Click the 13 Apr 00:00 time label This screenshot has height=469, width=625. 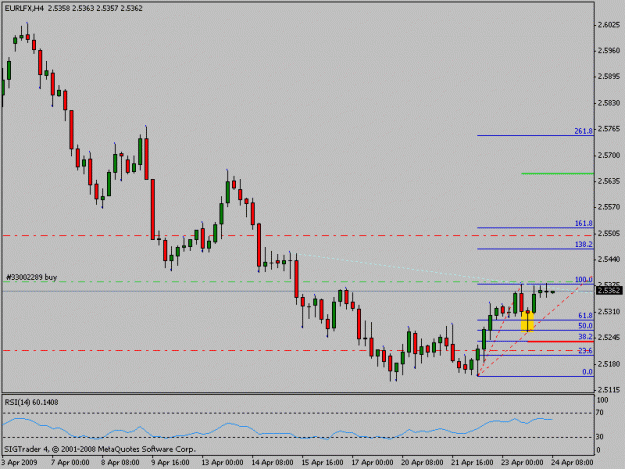(x=222, y=462)
